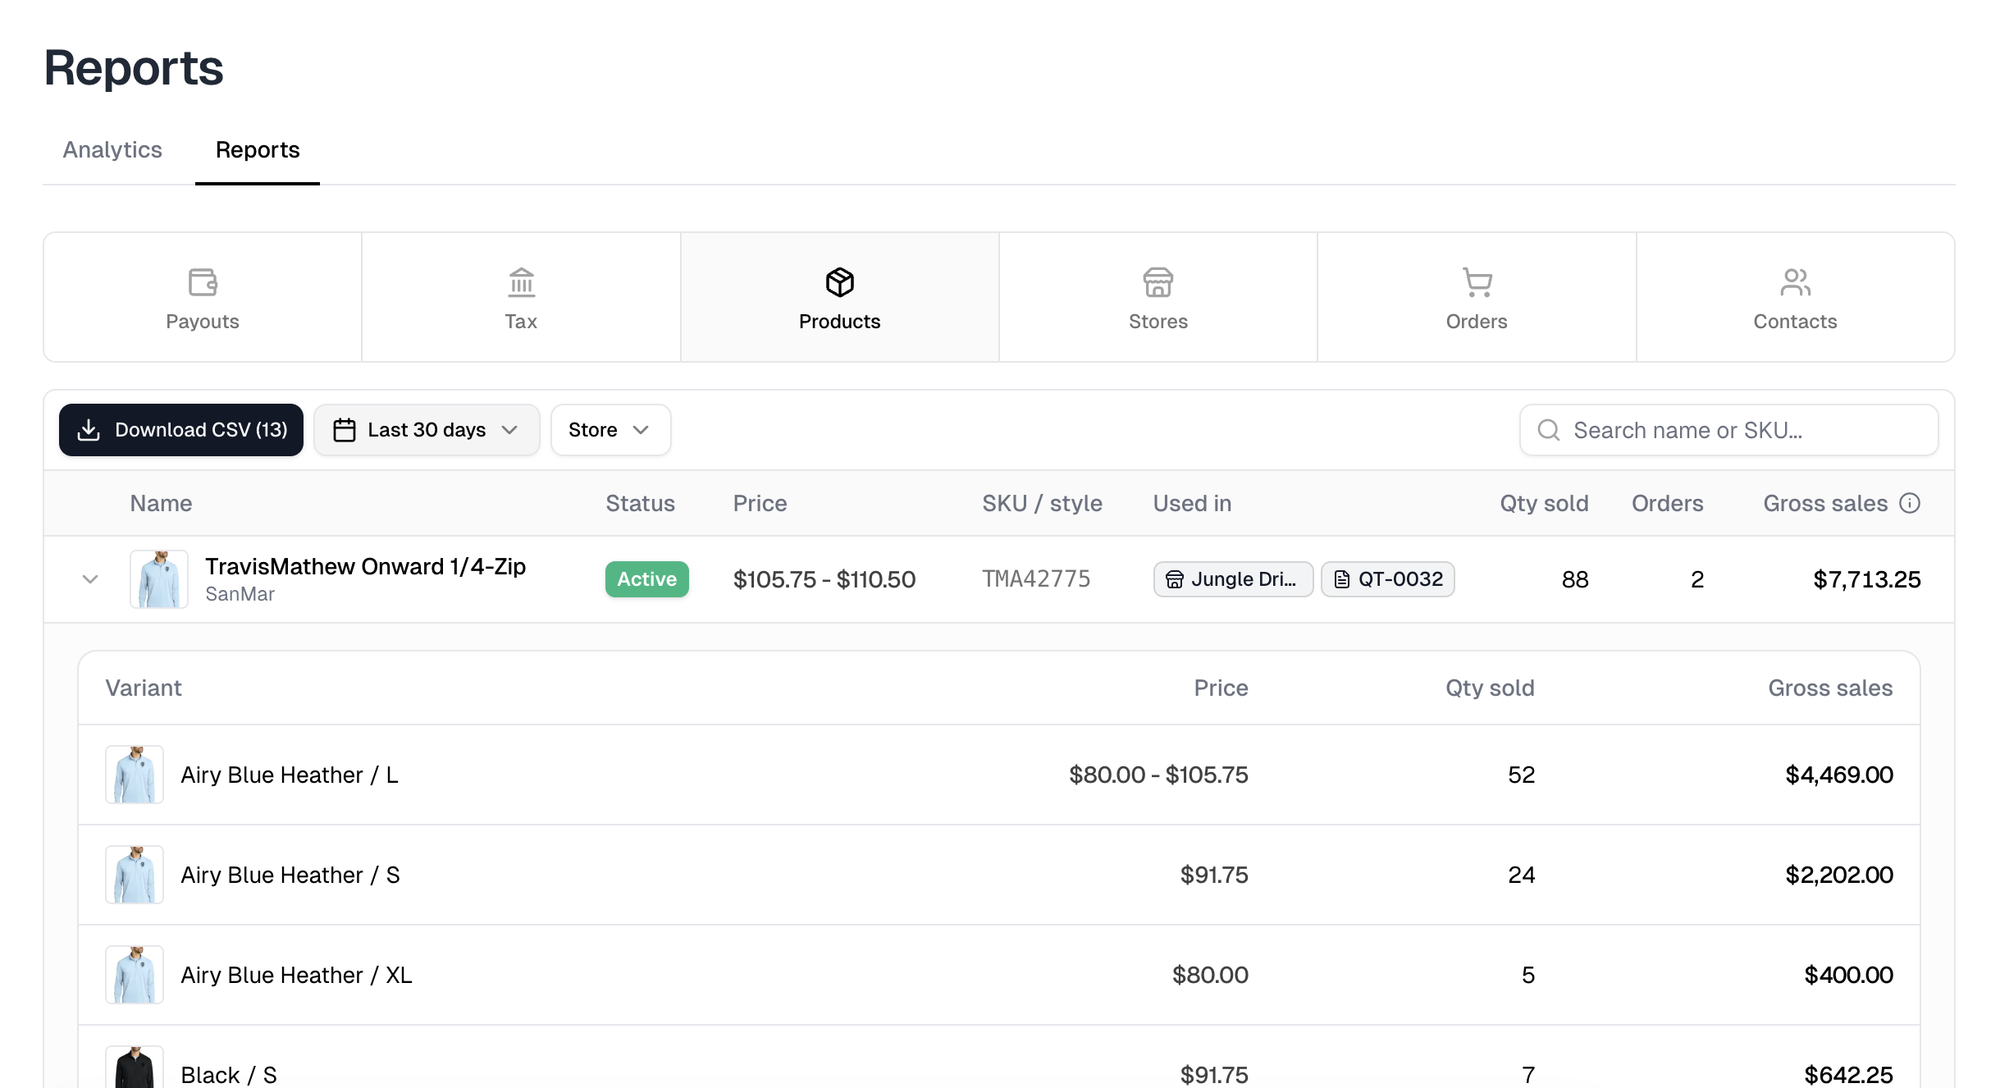Viewport: 2000px width, 1088px height.
Task: Click the magnifier icon in search box
Action: [1549, 430]
